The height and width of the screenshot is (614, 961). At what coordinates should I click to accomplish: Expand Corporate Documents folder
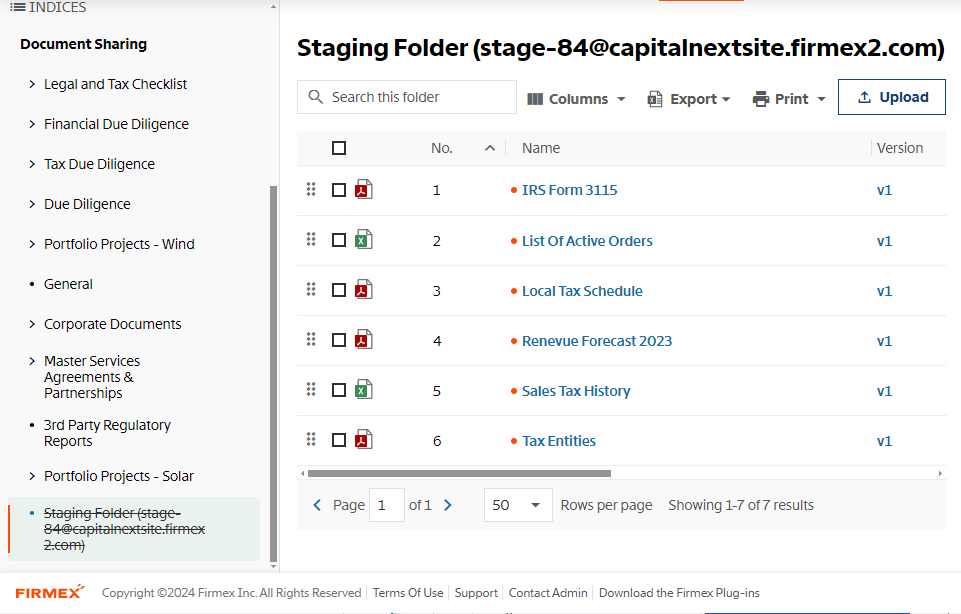(32, 324)
